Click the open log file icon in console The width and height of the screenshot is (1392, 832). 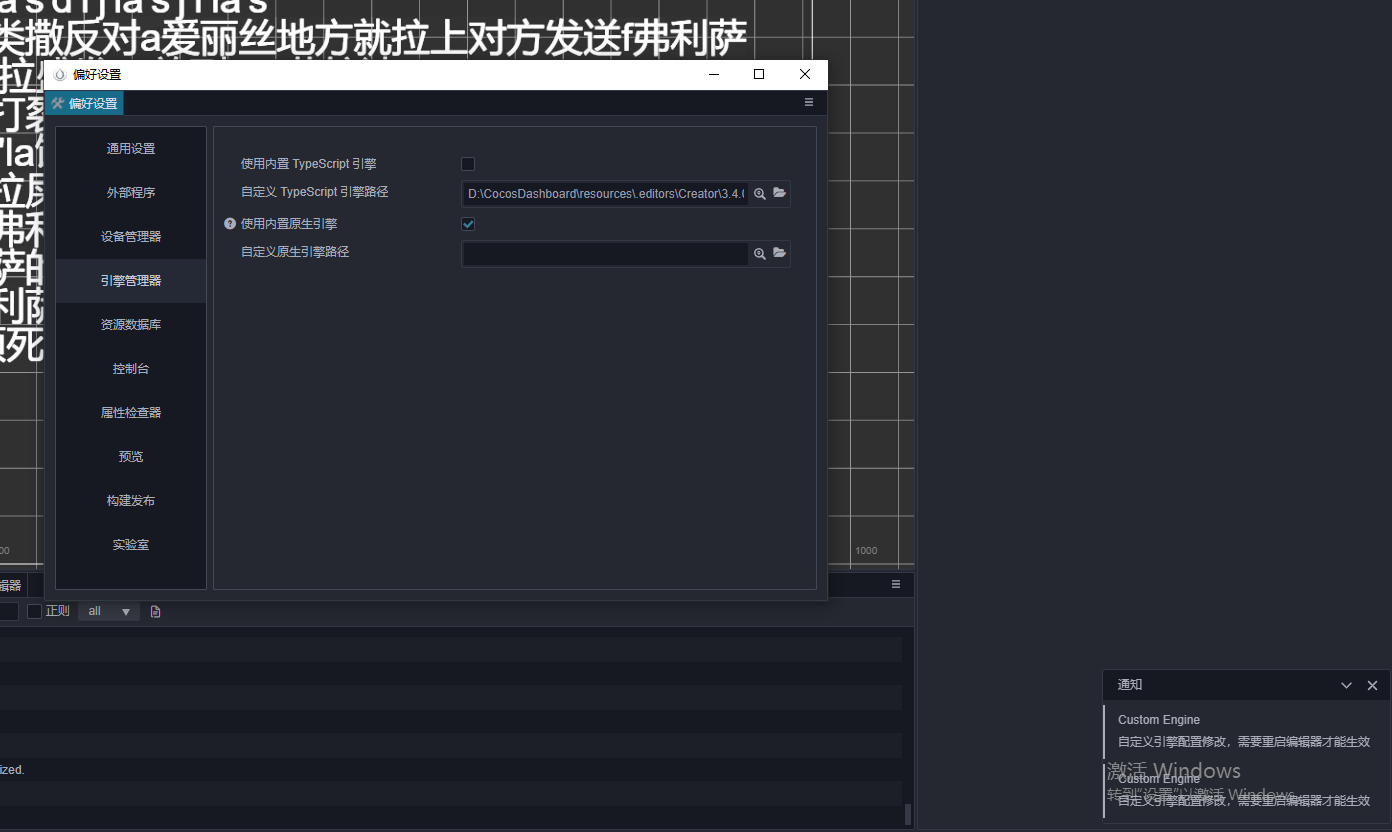[x=155, y=611]
